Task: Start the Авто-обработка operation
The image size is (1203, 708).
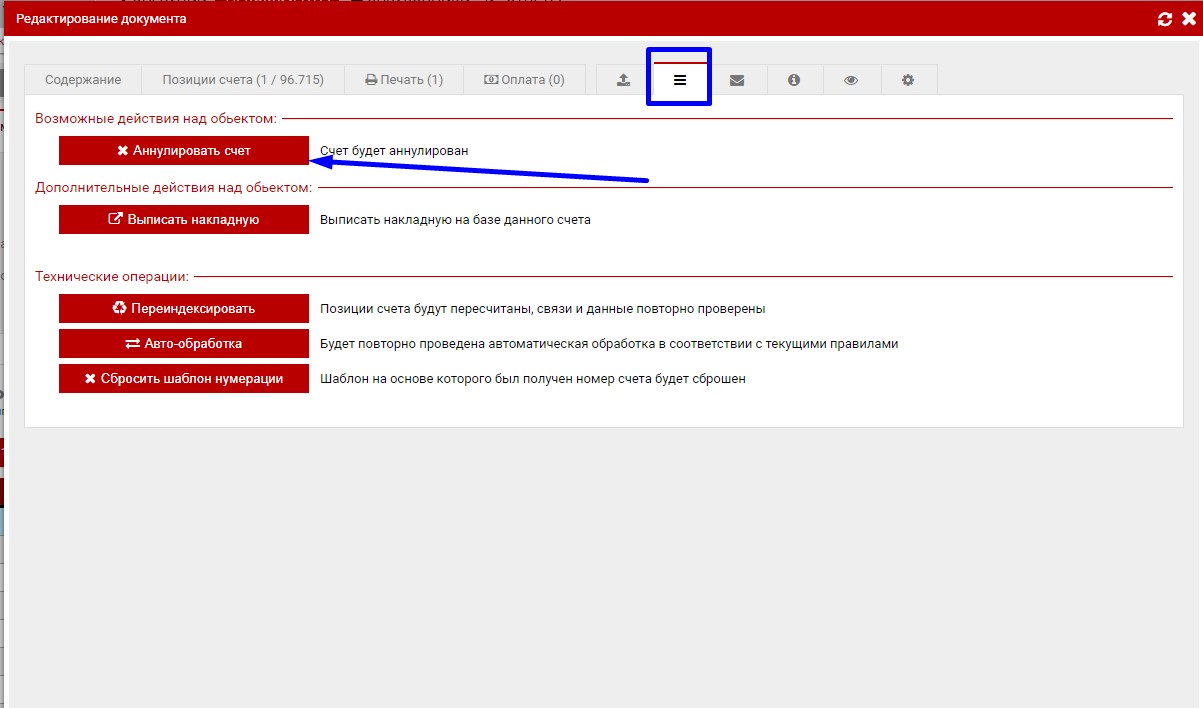Action: coord(184,344)
